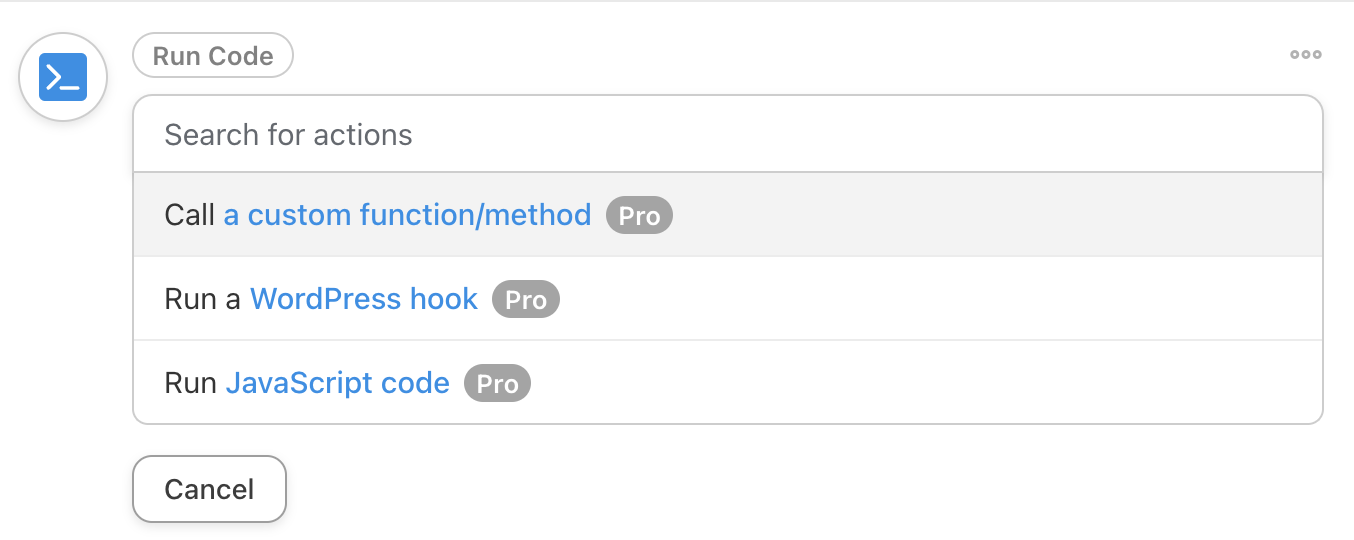Open the 'a custom function/method' blue link

(407, 215)
